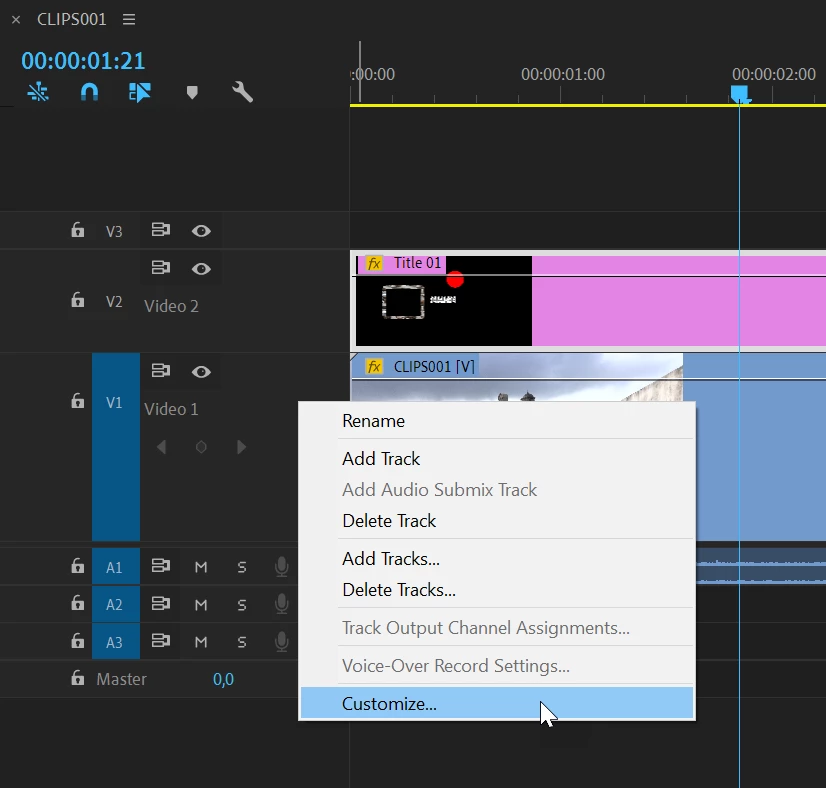This screenshot has width=826, height=788.
Task: Click the voice-over microphone on A1
Action: (x=282, y=567)
